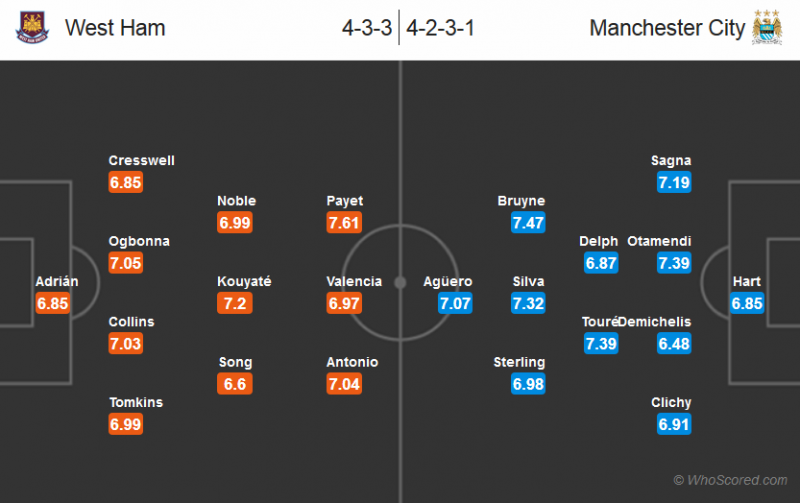Click Payet's 7.61 rating badge

click(344, 223)
